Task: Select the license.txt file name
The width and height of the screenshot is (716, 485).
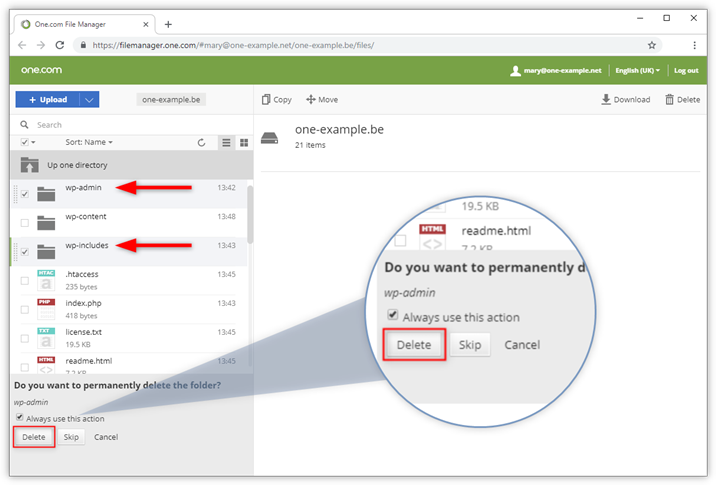Action: 84,332
